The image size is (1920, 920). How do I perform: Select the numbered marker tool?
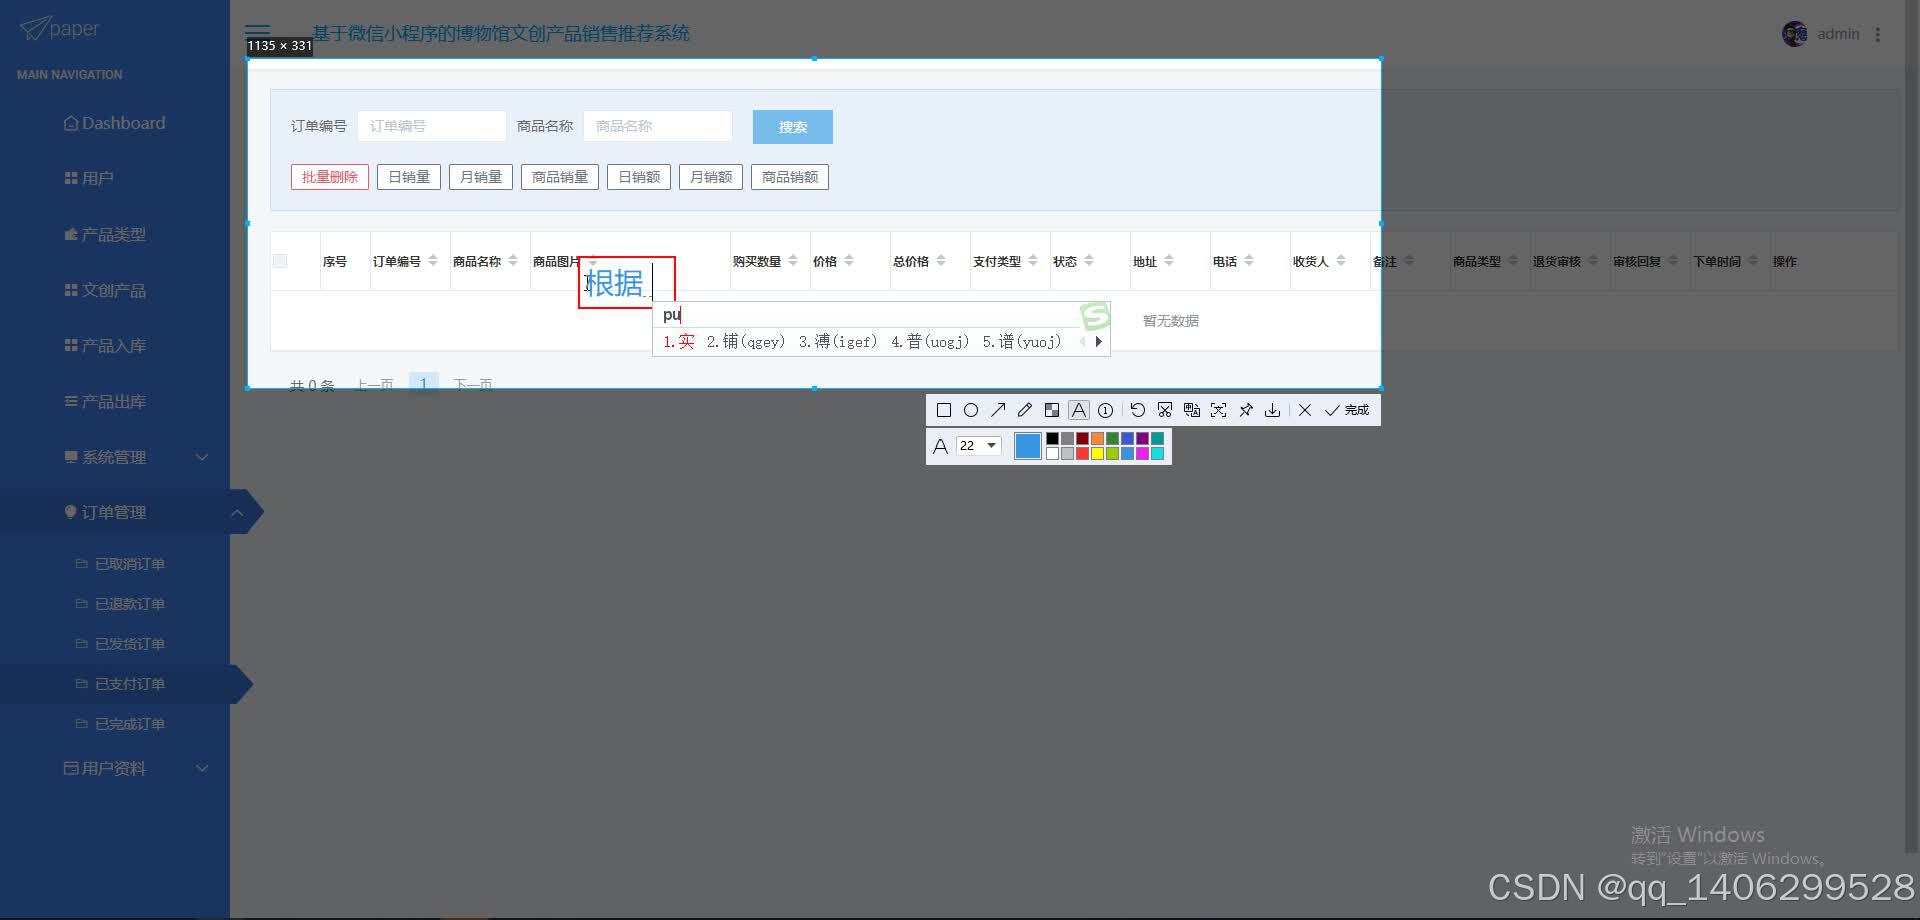point(1106,410)
